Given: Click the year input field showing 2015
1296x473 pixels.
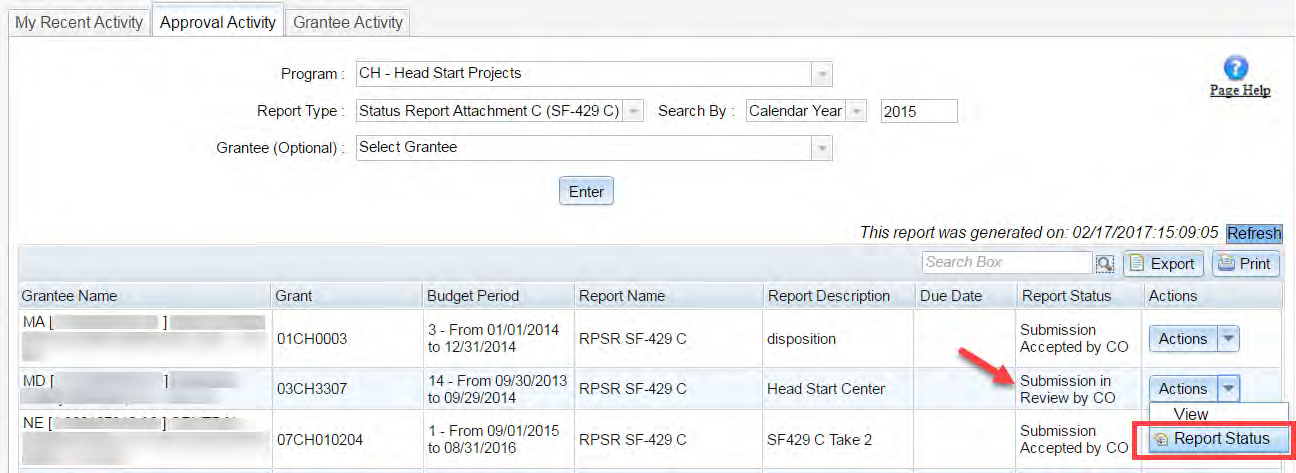Looking at the screenshot, I should (x=918, y=111).
